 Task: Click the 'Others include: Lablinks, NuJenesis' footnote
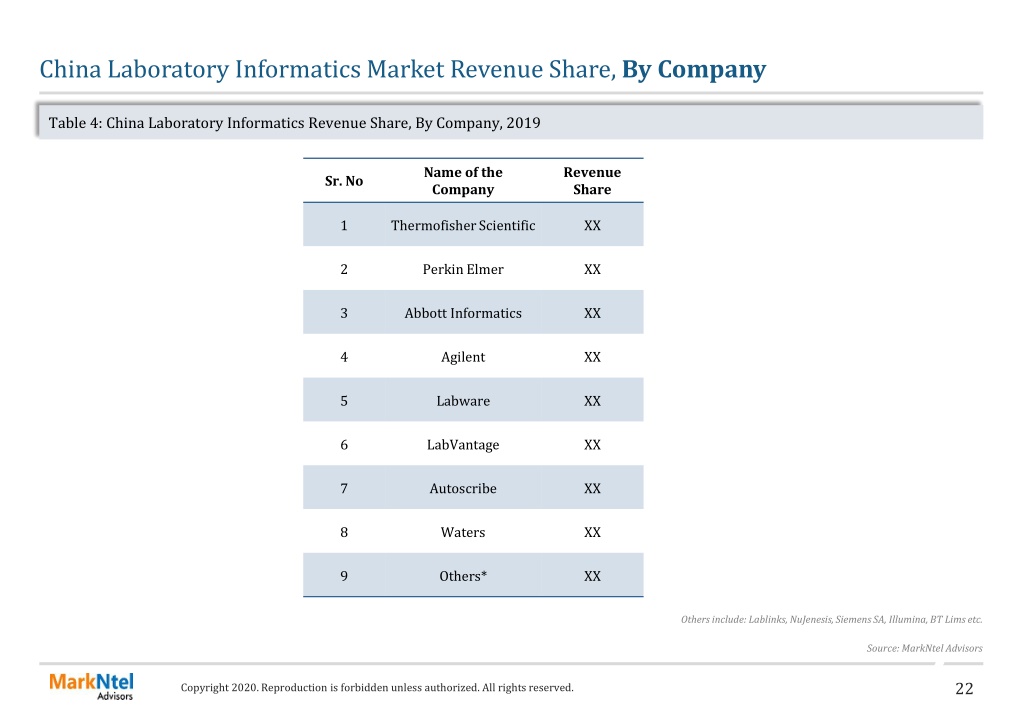pos(831,619)
